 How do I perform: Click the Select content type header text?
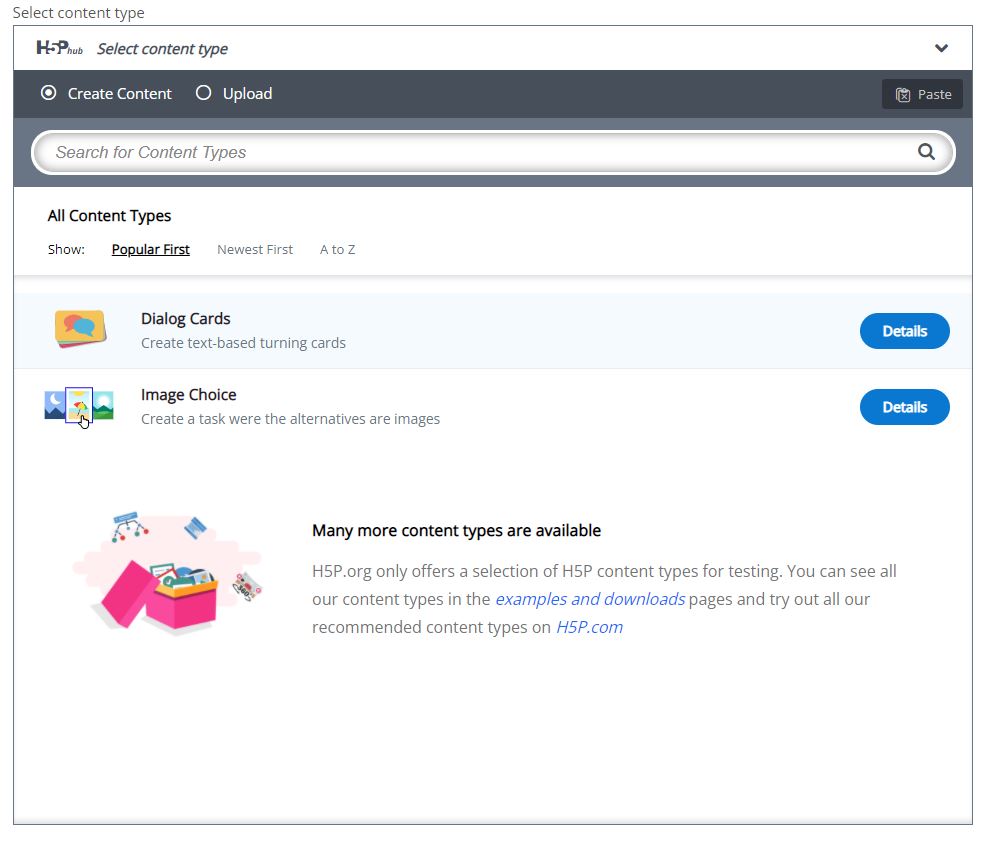point(162,49)
